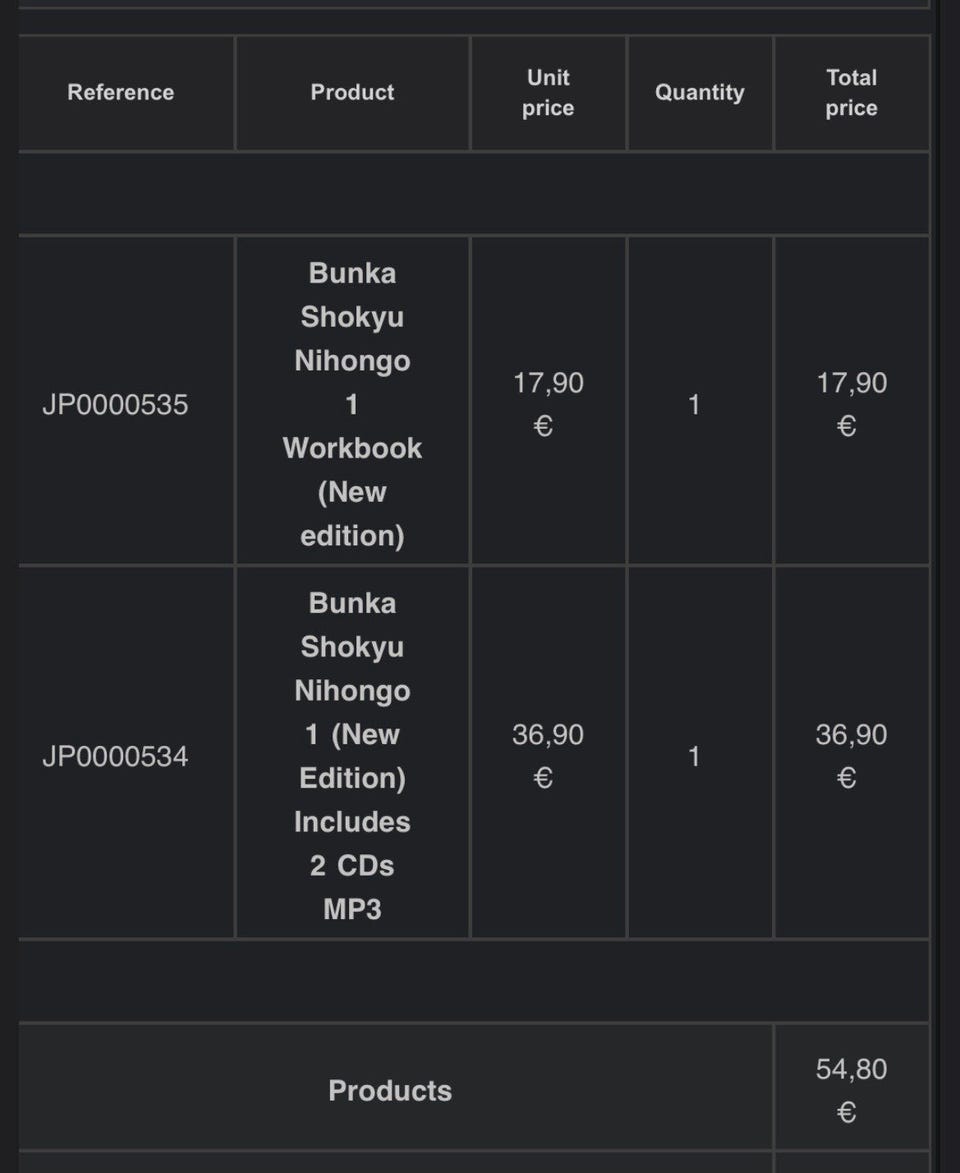960x1173 pixels.
Task: Click the 36,90 € unit price cell
Action: click(548, 756)
